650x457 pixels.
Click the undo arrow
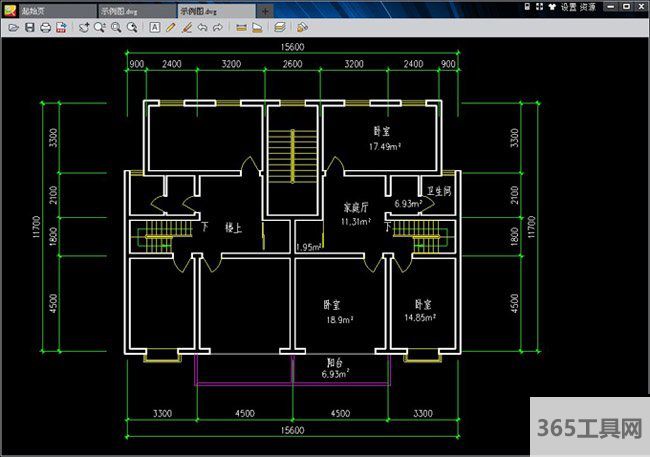203,27
